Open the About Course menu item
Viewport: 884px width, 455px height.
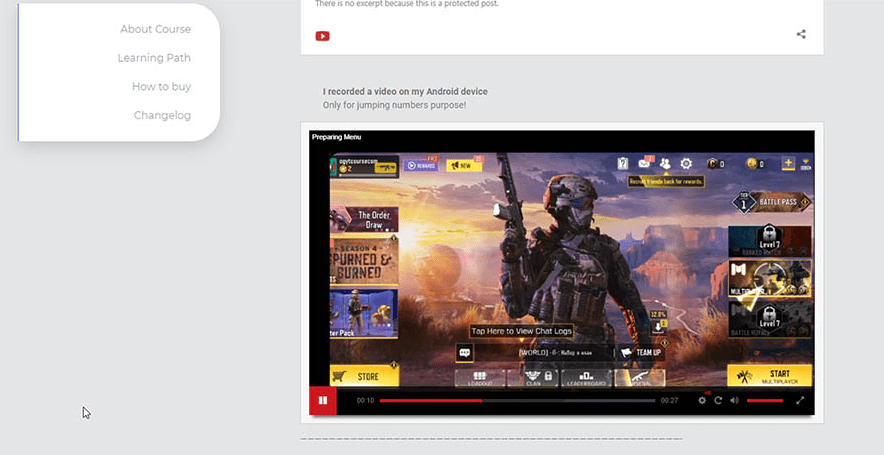[x=155, y=29]
